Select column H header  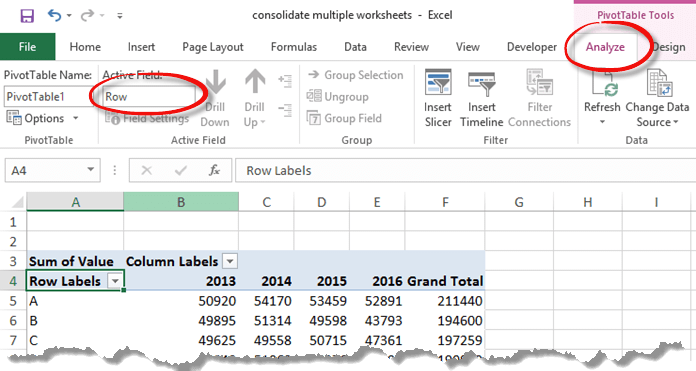pos(587,202)
